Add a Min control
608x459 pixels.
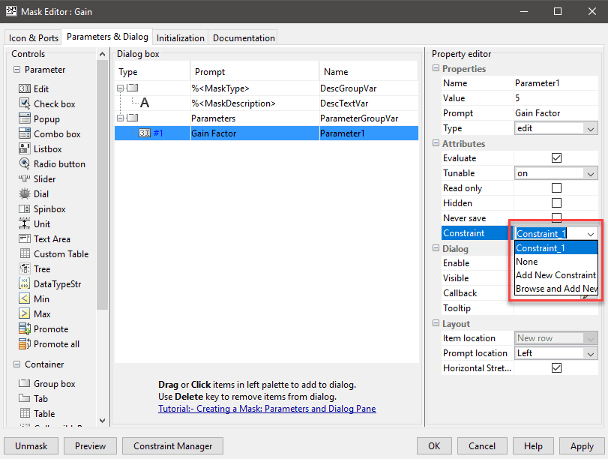[34, 299]
